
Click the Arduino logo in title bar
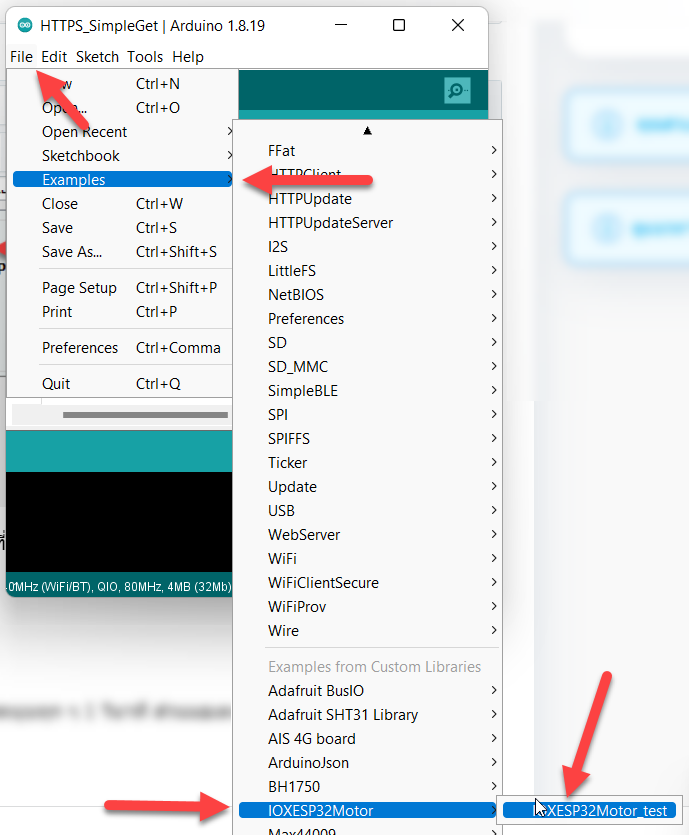(x=24, y=25)
